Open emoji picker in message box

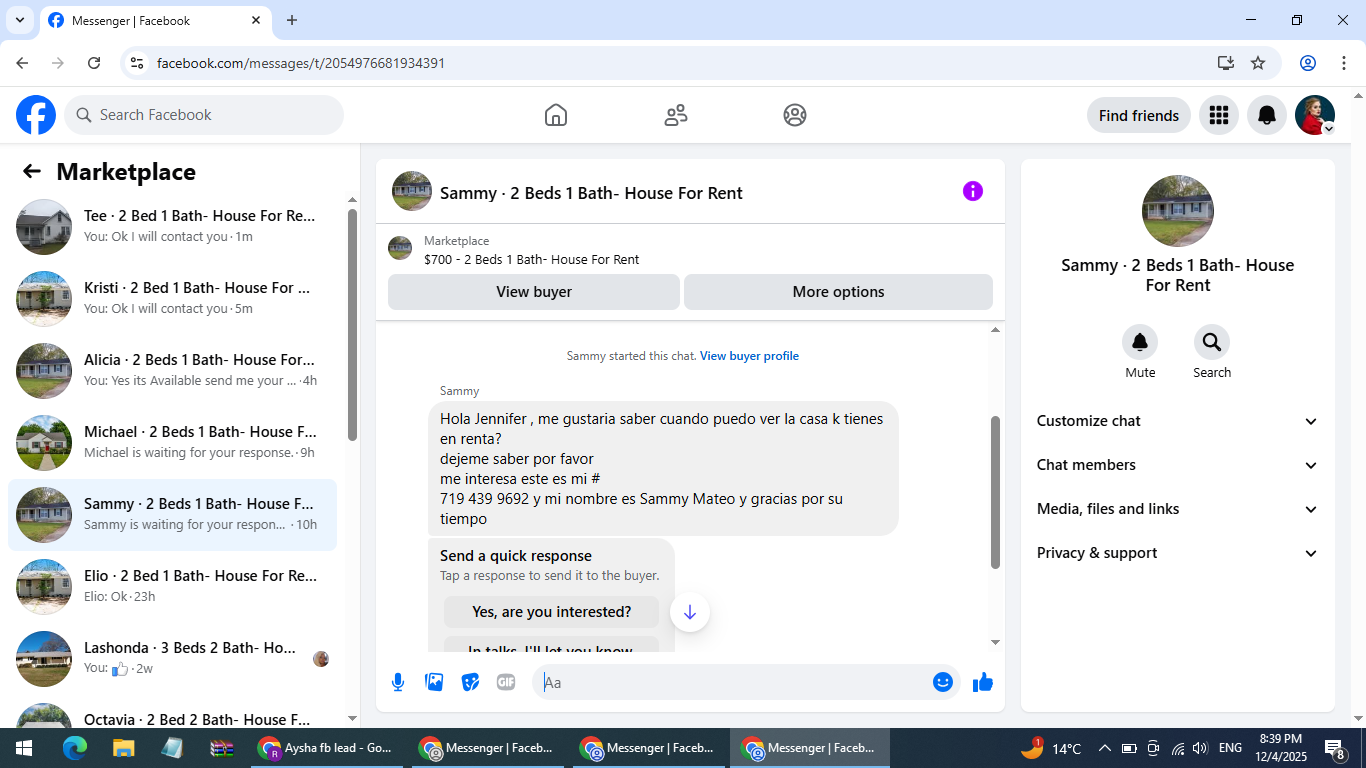pyautogui.click(x=943, y=682)
